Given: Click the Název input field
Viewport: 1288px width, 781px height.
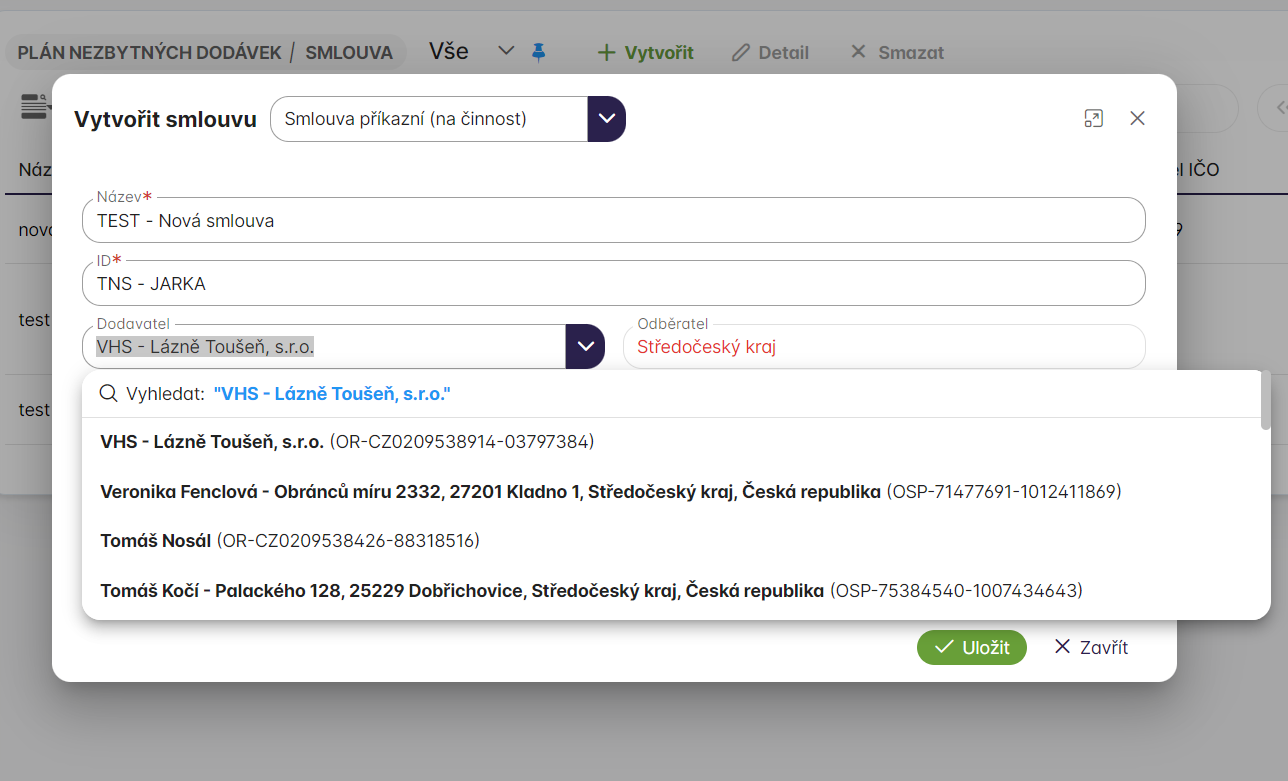Looking at the screenshot, I should pos(612,221).
